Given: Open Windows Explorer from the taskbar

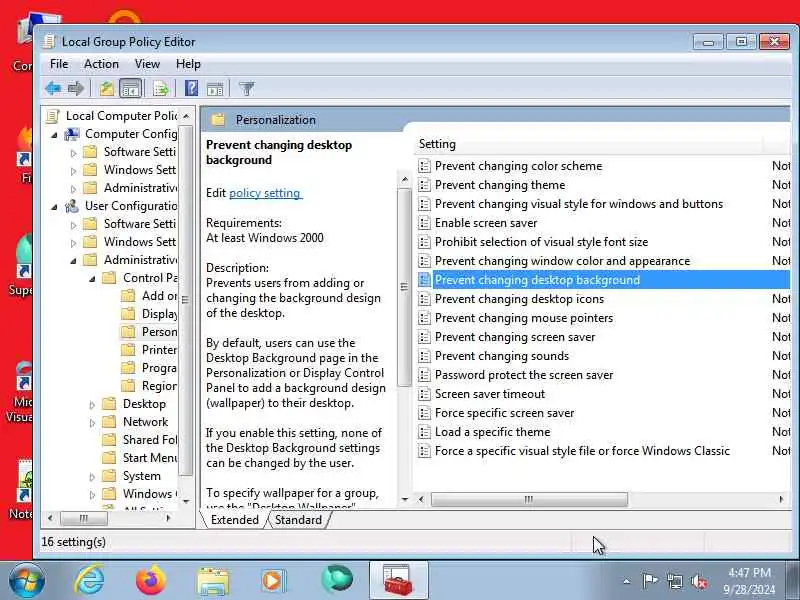Looking at the screenshot, I should 213,581.
